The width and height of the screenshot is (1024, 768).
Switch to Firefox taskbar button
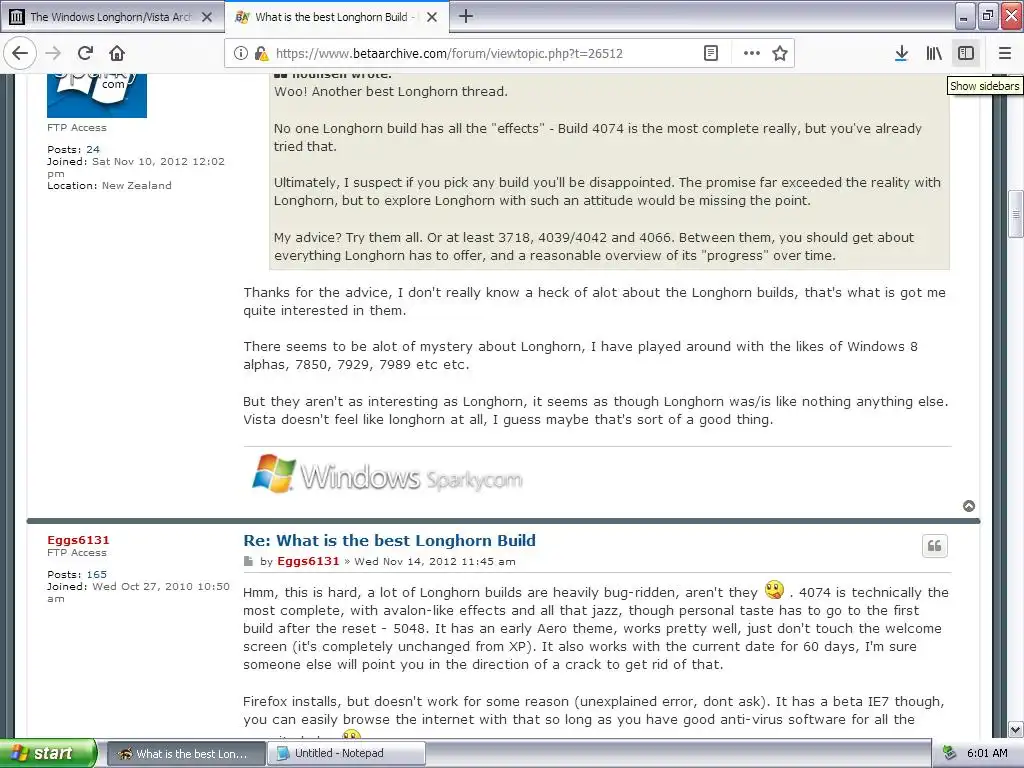[185, 754]
